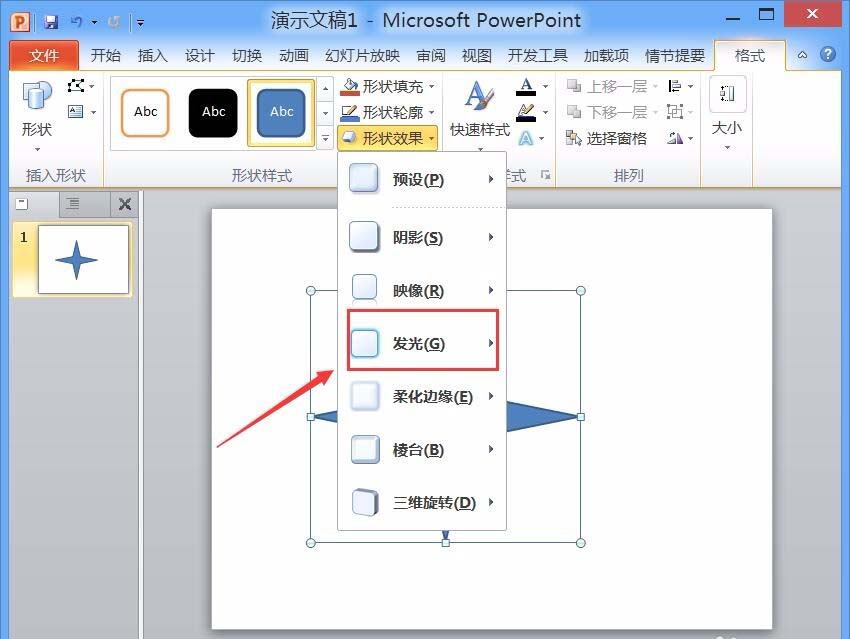Open the Shadow effects submenu
This screenshot has height=639, width=850.
click(x=420, y=237)
